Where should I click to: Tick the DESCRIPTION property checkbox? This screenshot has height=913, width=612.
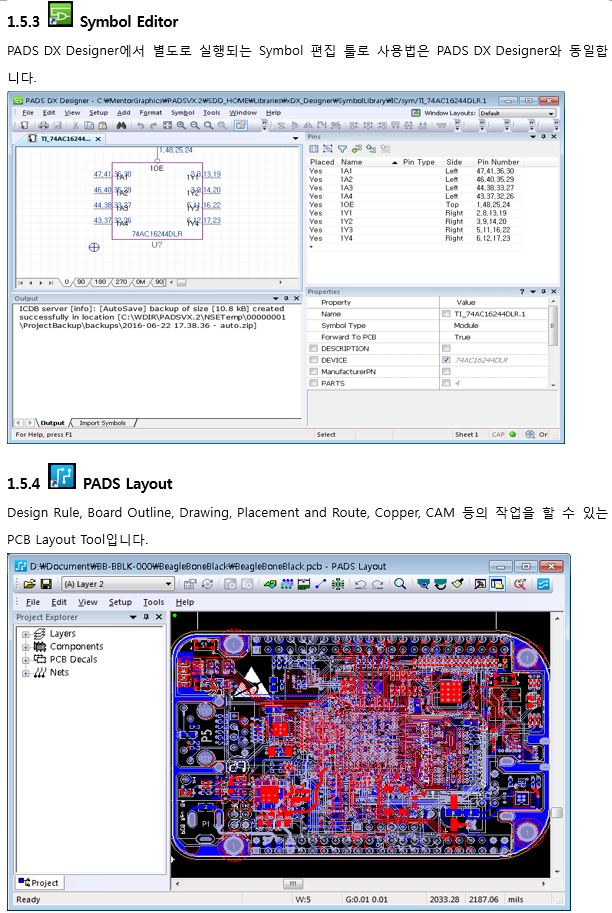click(314, 348)
